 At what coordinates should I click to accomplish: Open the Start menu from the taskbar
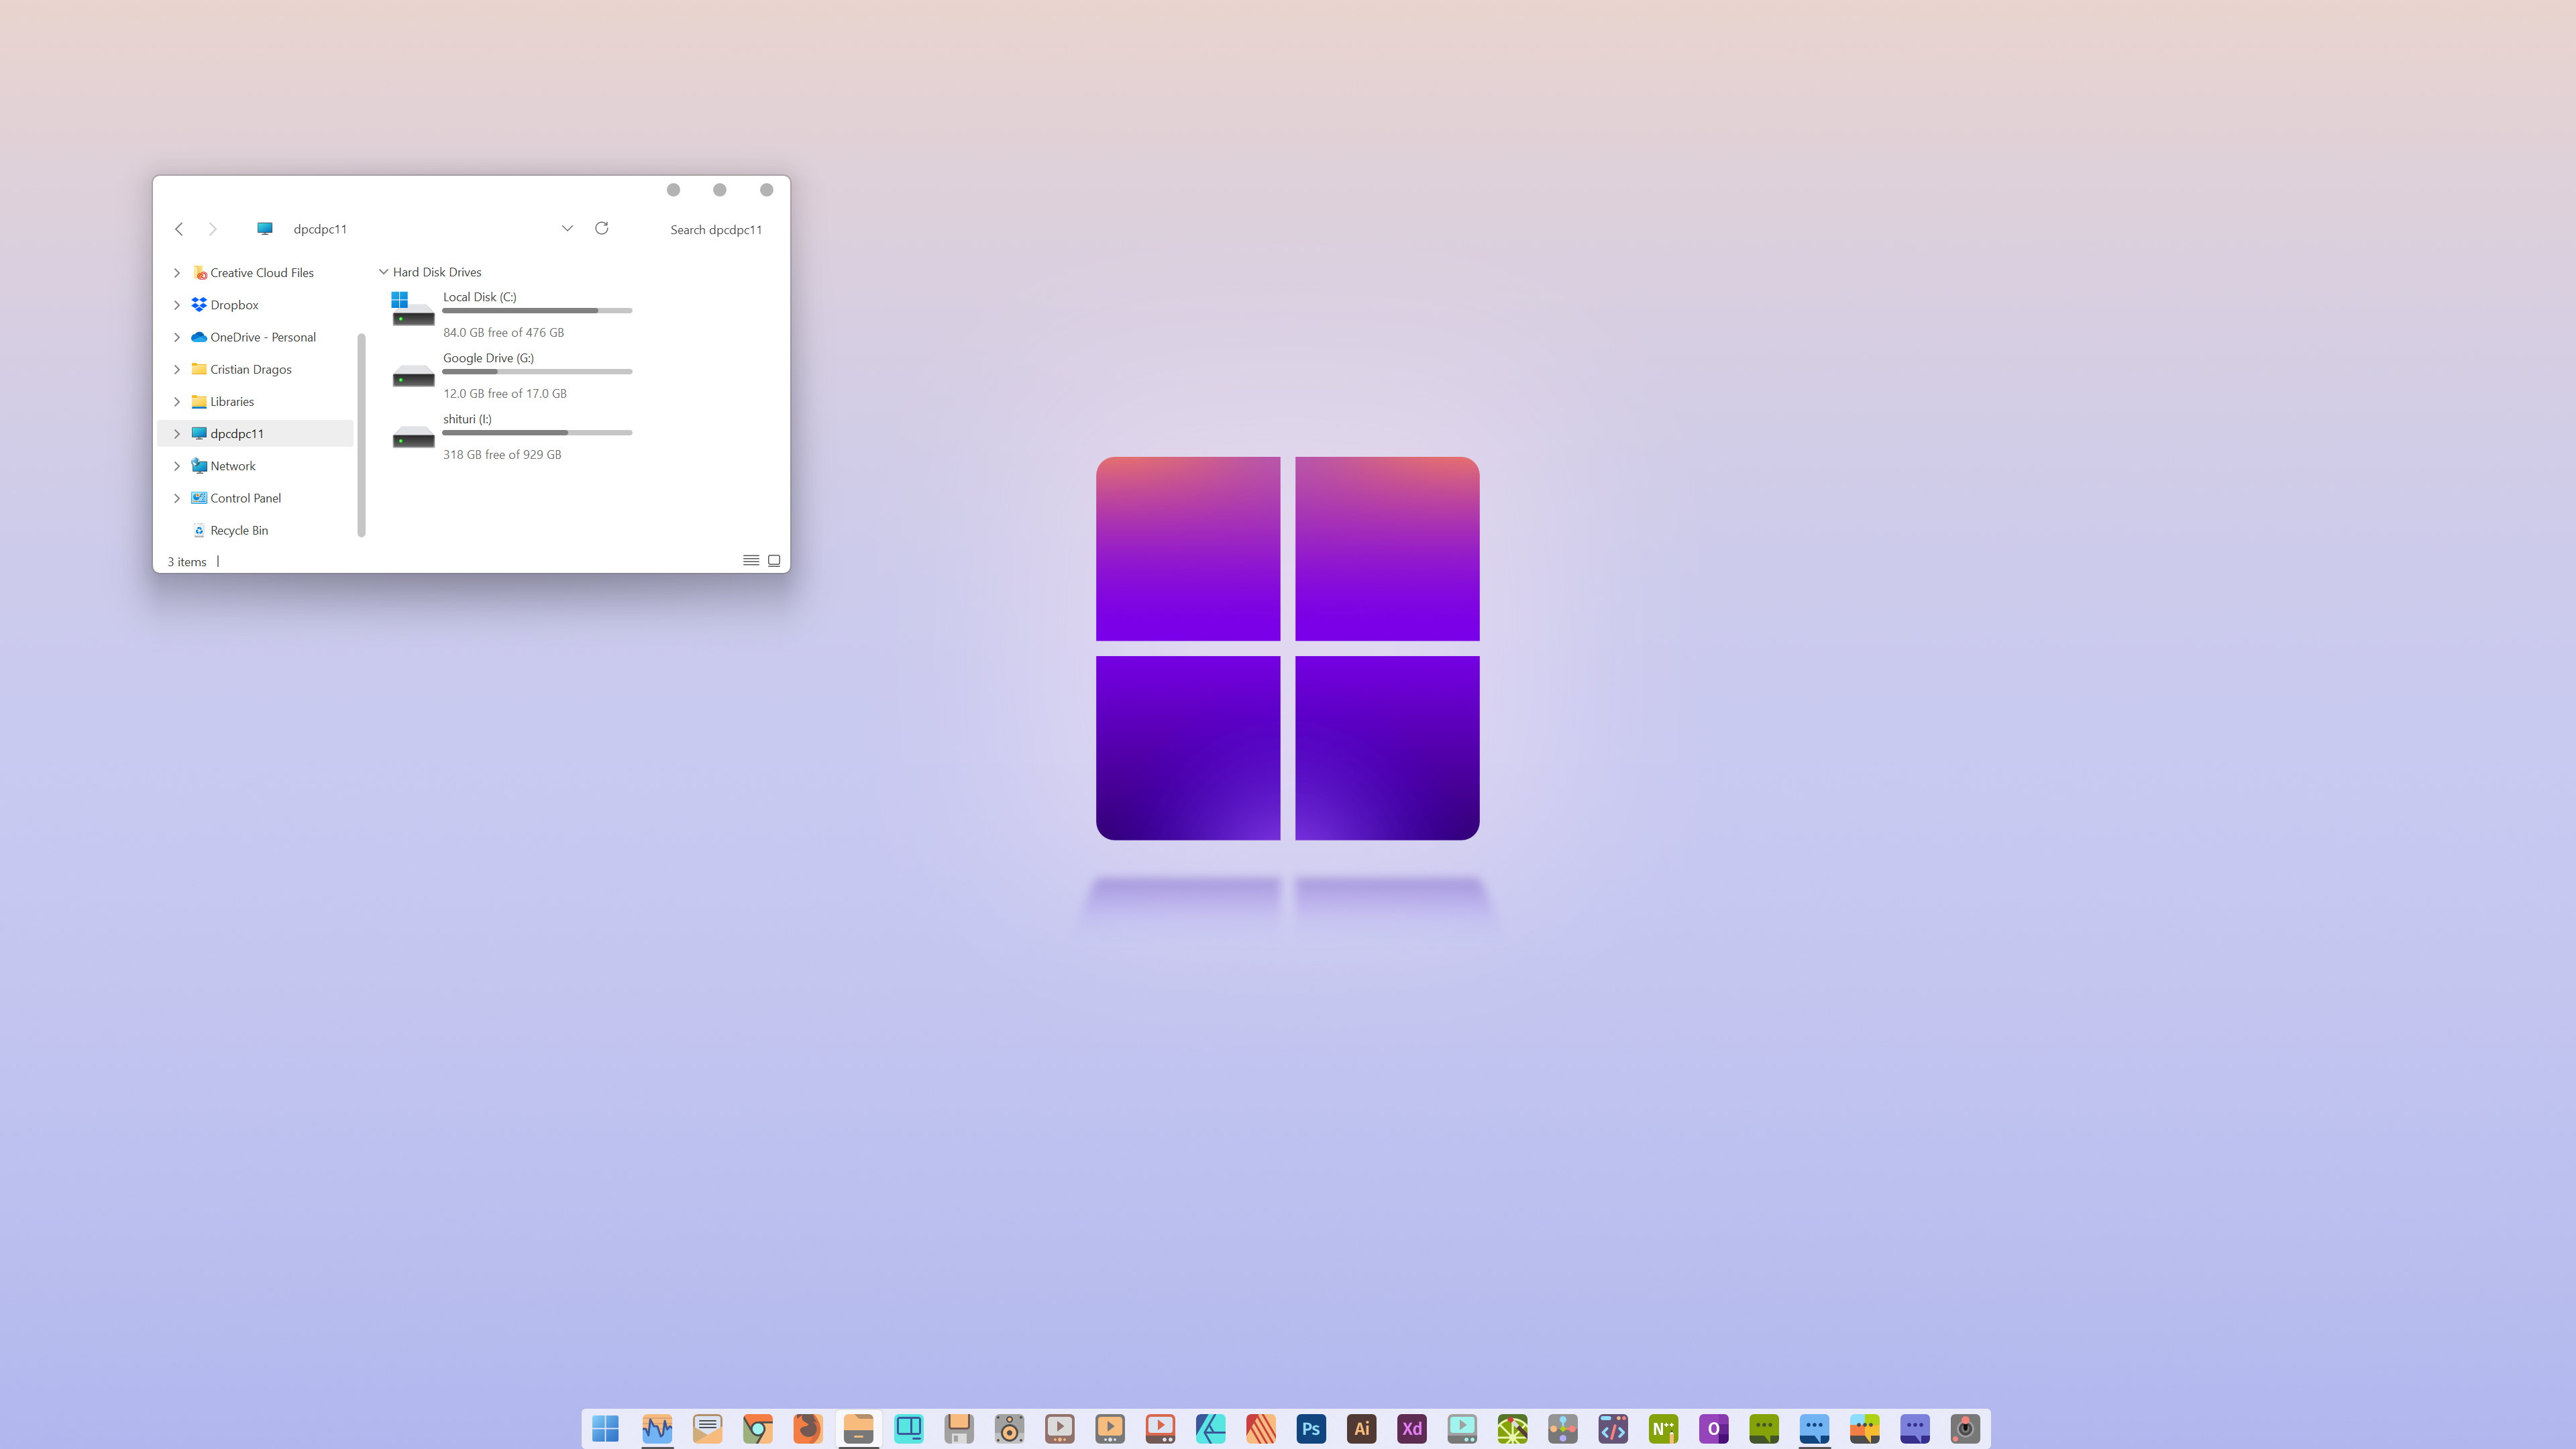point(605,1428)
